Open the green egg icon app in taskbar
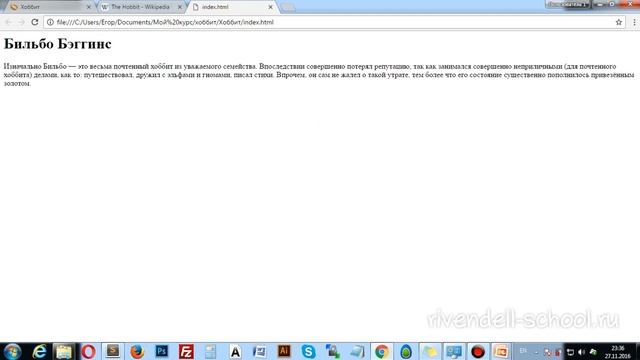 [406, 351]
